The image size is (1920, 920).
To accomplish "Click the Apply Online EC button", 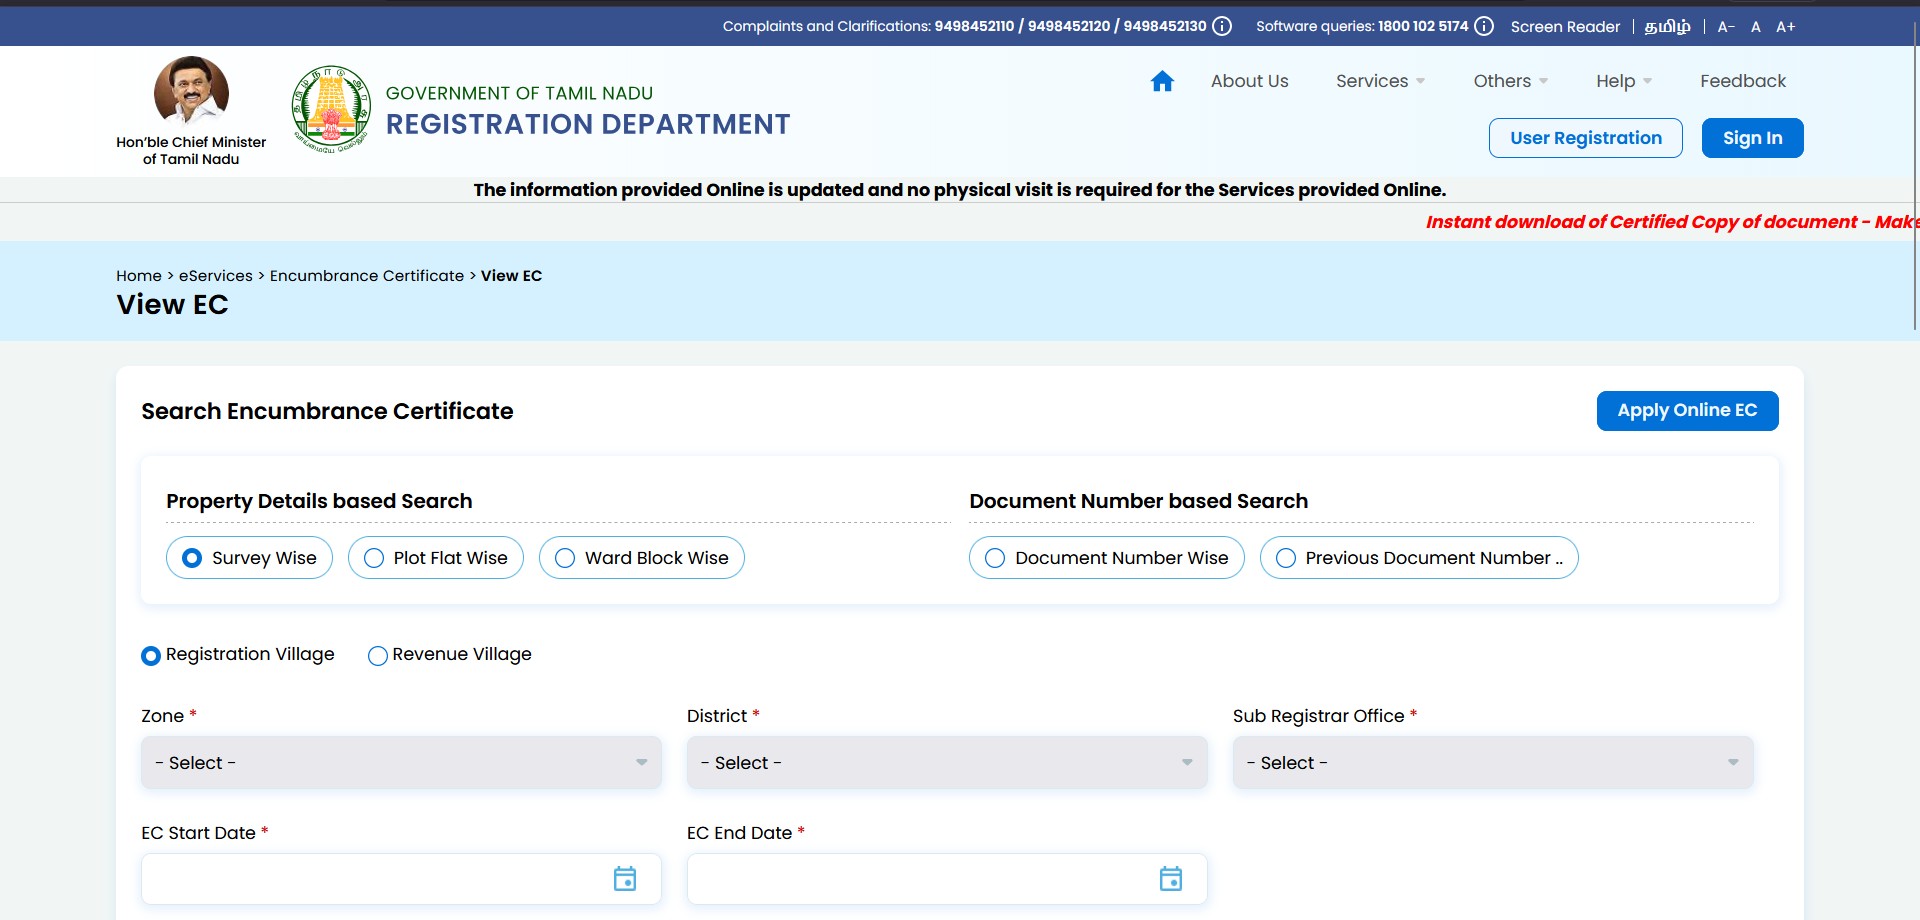I will click(1687, 411).
